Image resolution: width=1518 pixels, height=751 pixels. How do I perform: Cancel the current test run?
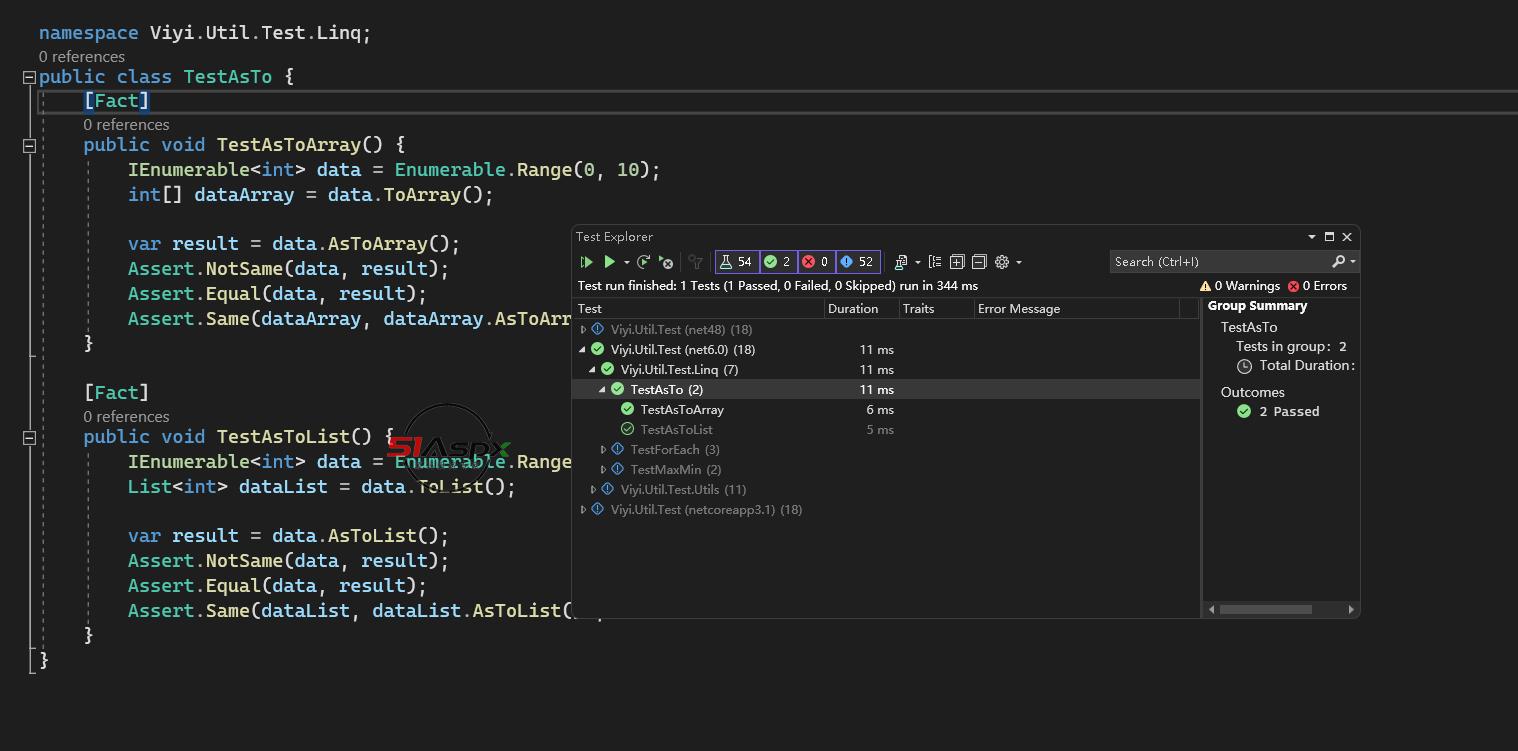point(666,262)
